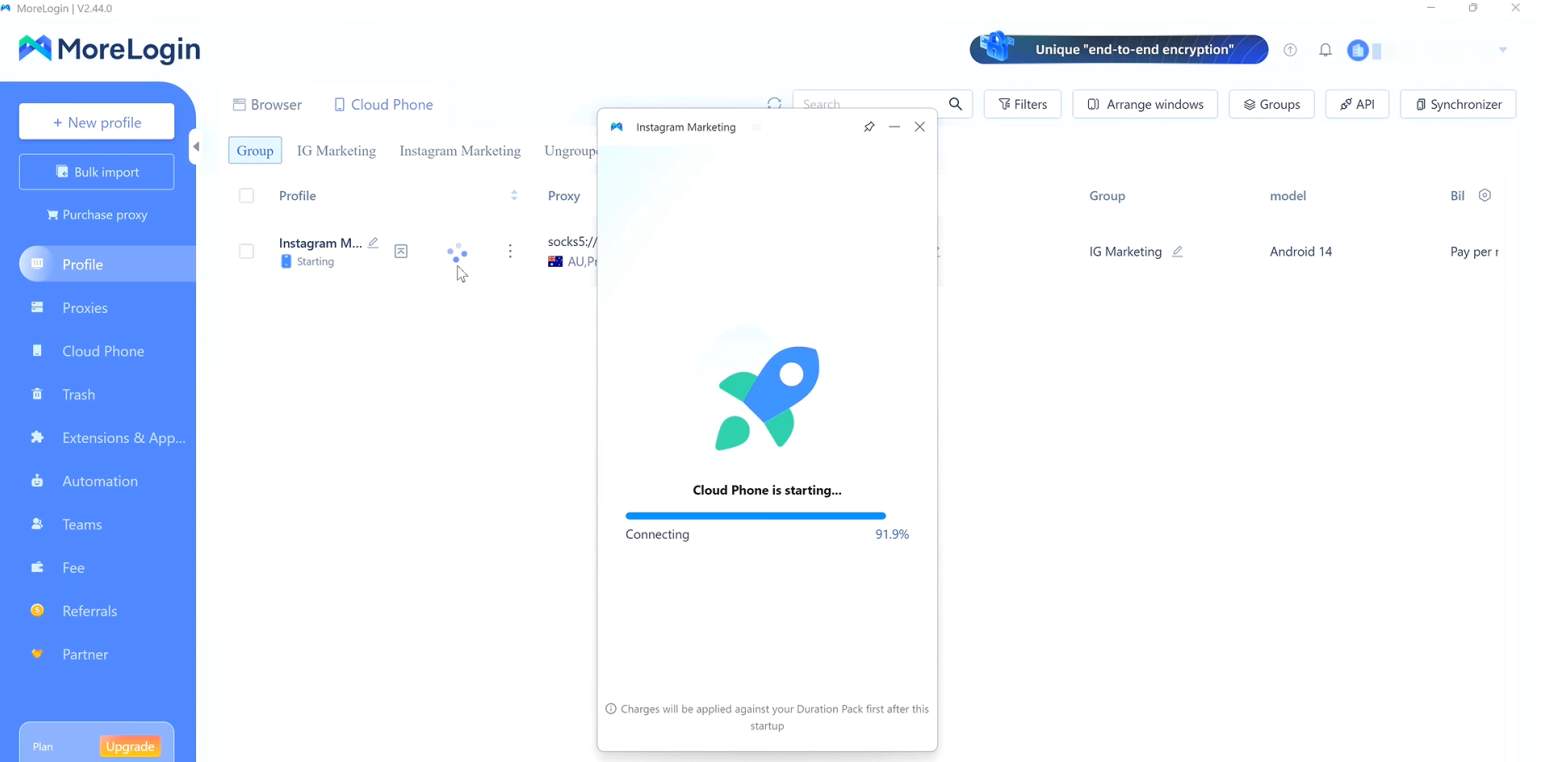Click the edit pencil next to profile name

tap(373, 243)
